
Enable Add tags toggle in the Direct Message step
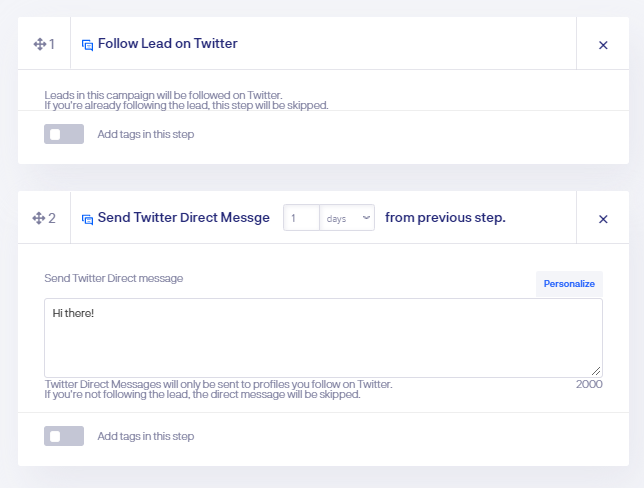[64, 436]
